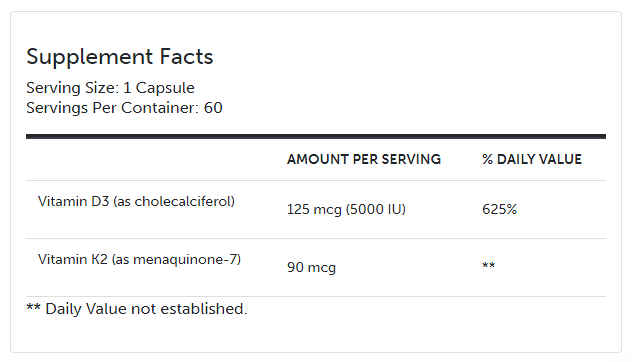
Task: Click the 125 mcg (5000 IU) amount
Action: pos(346,209)
